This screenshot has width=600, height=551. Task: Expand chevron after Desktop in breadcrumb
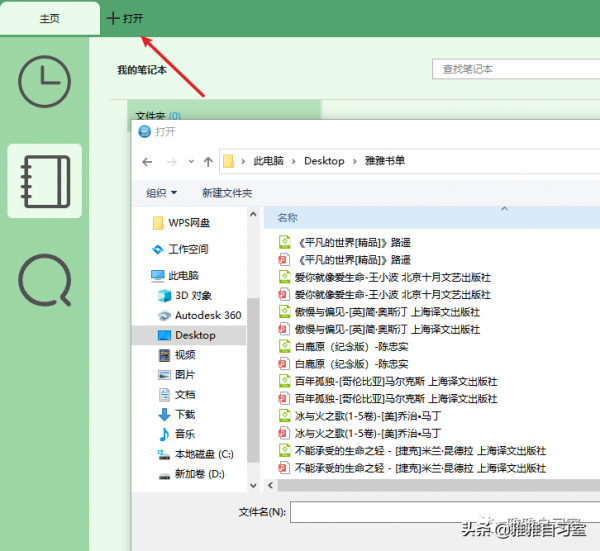coord(355,161)
